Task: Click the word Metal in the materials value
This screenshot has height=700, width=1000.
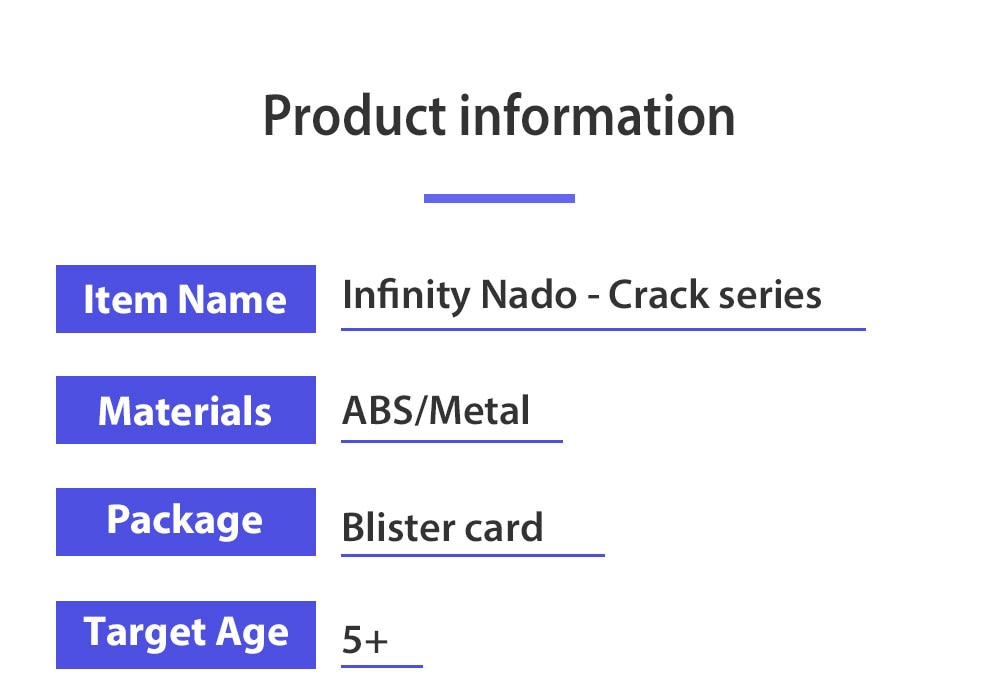Action: pos(480,411)
